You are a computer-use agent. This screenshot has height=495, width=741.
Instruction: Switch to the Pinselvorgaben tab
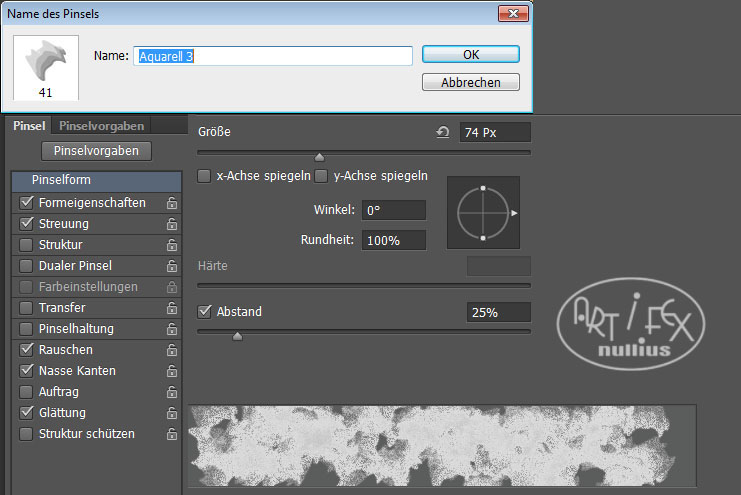(102, 126)
